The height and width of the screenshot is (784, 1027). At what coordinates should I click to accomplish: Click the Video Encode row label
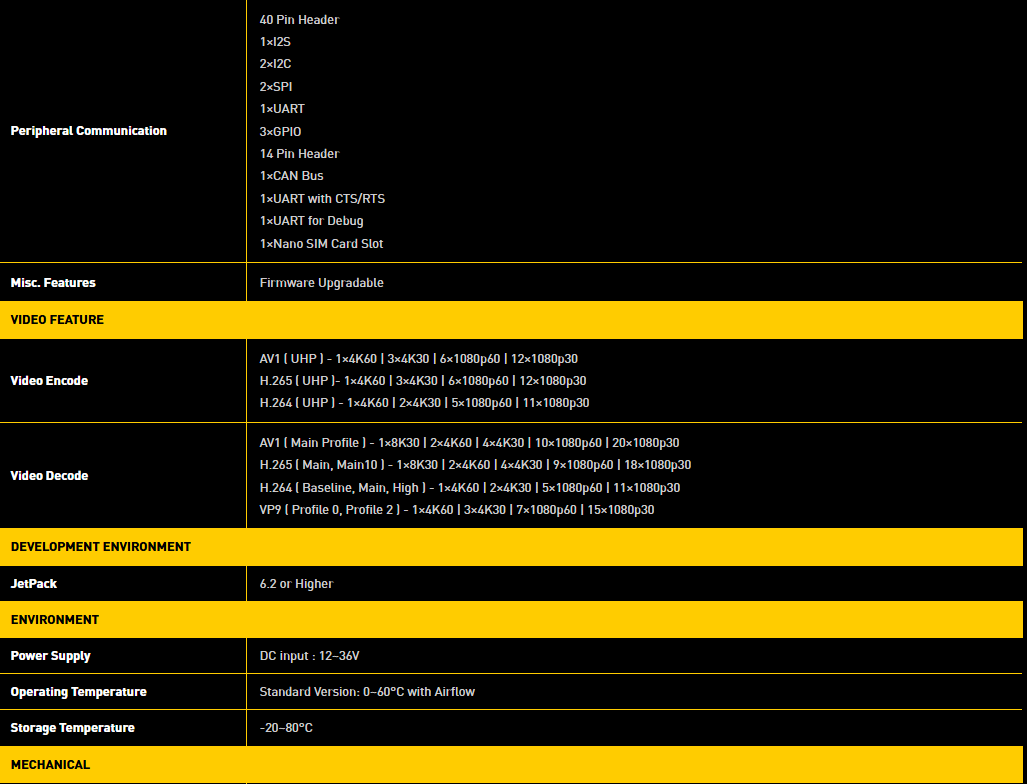[x=49, y=381]
